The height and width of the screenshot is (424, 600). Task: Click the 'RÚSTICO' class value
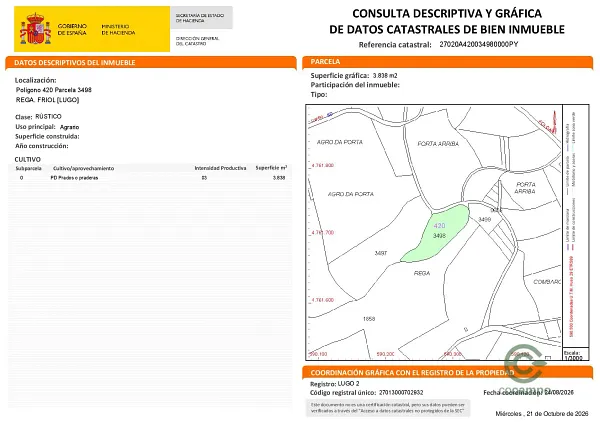[48, 116]
